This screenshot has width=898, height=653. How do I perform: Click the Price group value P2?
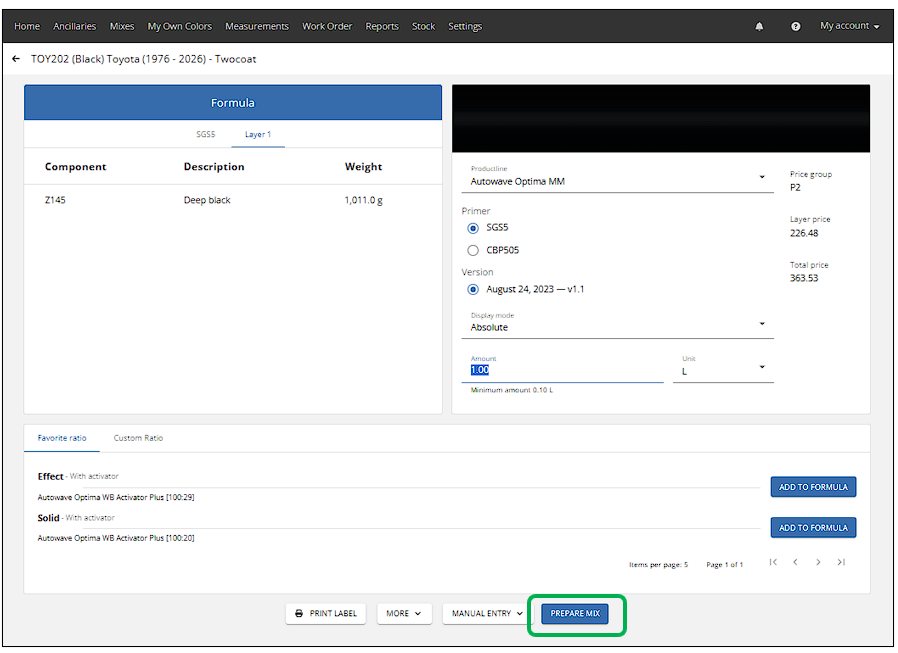[x=795, y=187]
